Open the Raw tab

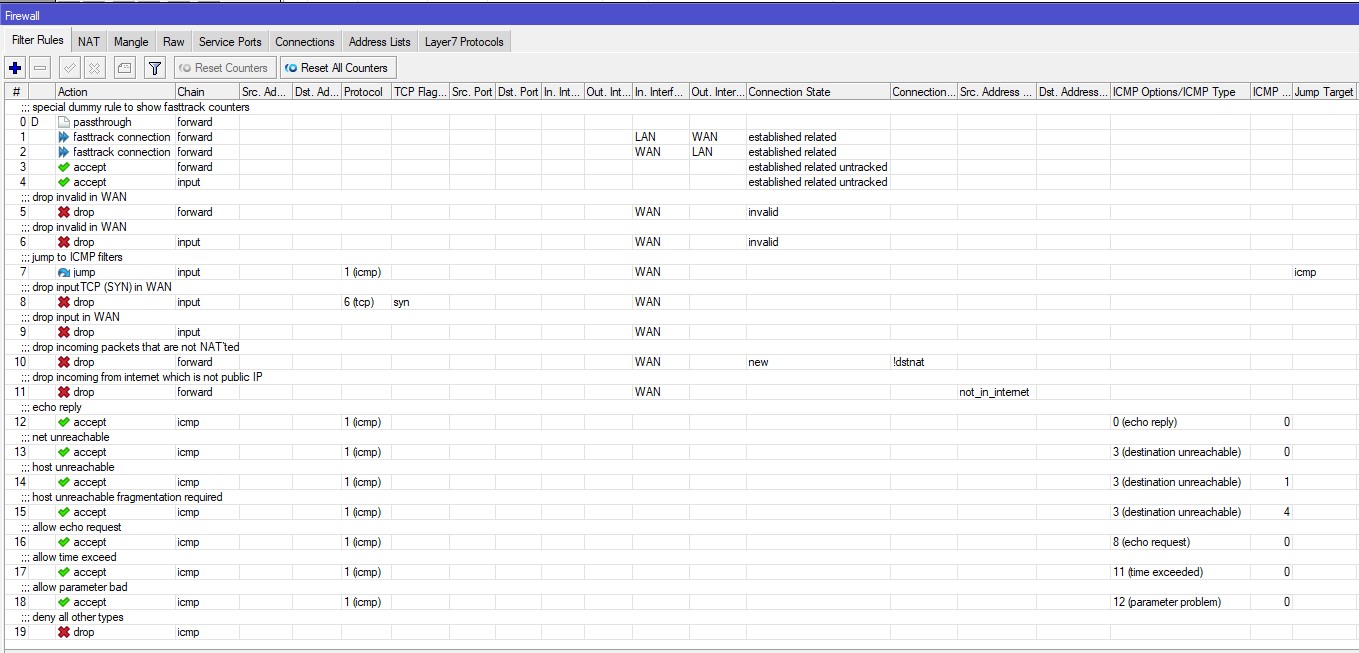coord(174,42)
